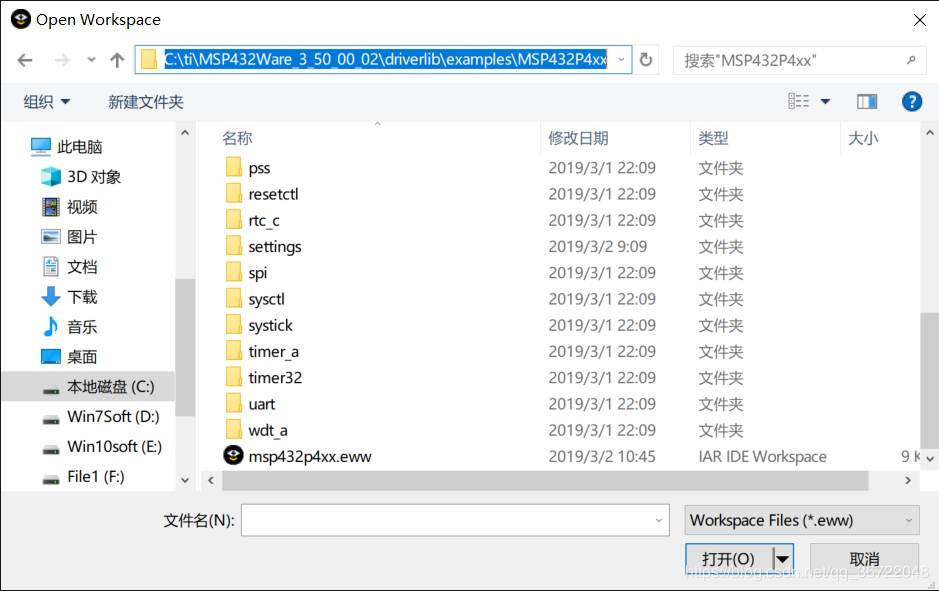Select the resetctl folder icon
The height and width of the screenshot is (591, 939).
(x=234, y=193)
